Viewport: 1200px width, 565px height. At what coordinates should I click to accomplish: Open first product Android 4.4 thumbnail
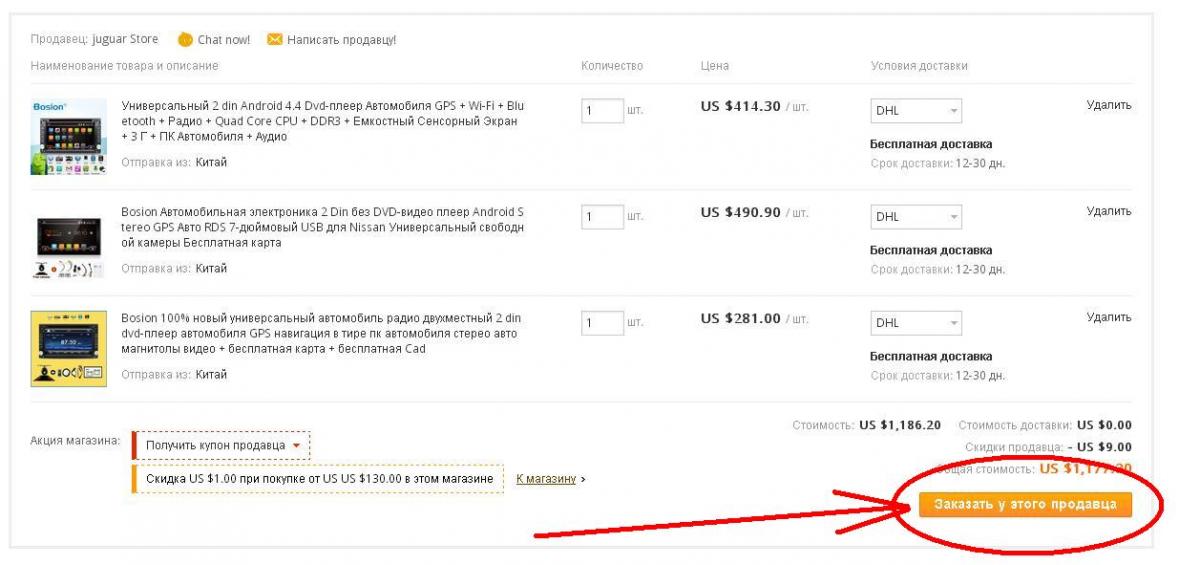(x=69, y=137)
